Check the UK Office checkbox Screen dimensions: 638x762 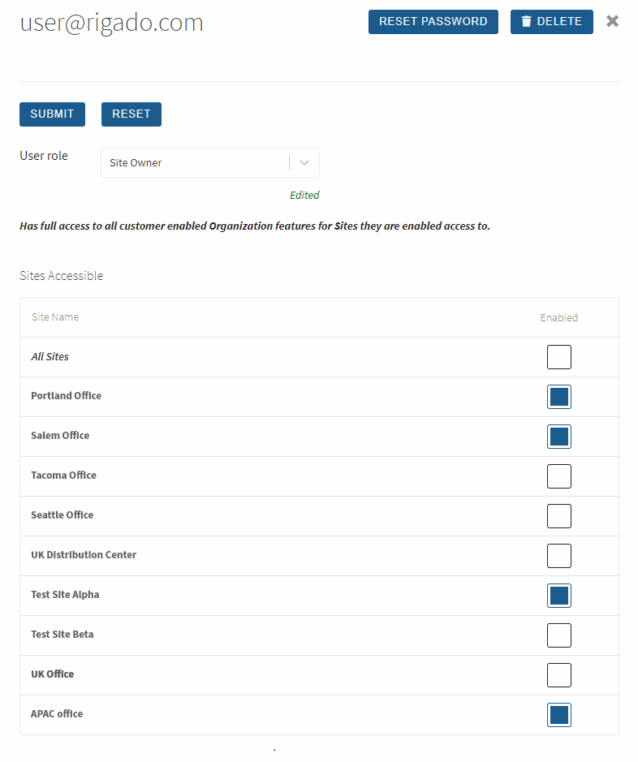(559, 675)
